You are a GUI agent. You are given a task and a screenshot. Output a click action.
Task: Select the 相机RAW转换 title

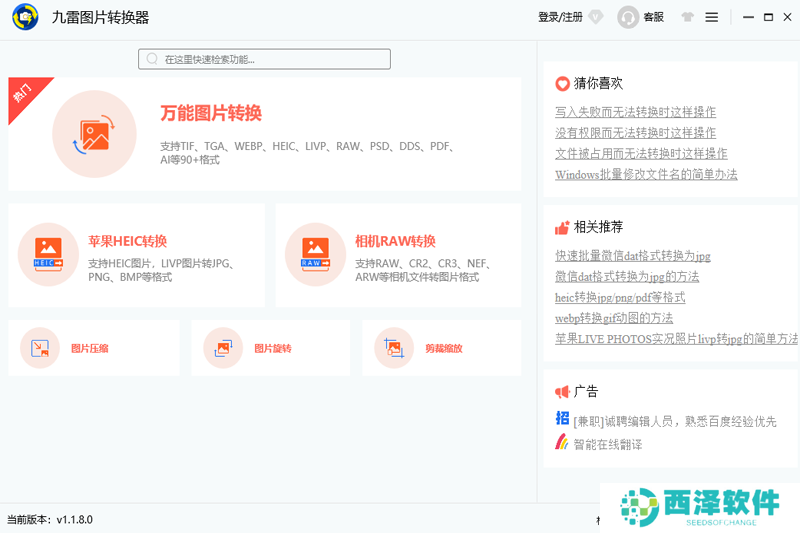[395, 241]
